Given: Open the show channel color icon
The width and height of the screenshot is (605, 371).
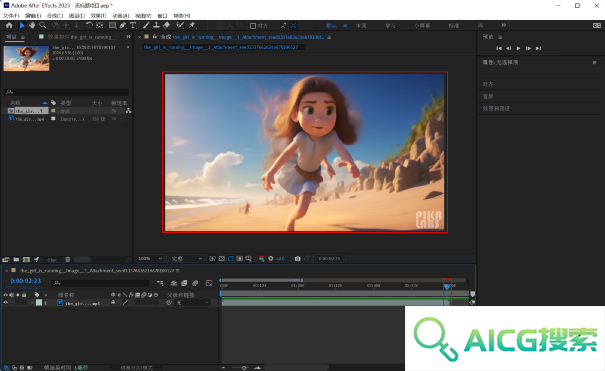Looking at the screenshot, I should [262, 258].
